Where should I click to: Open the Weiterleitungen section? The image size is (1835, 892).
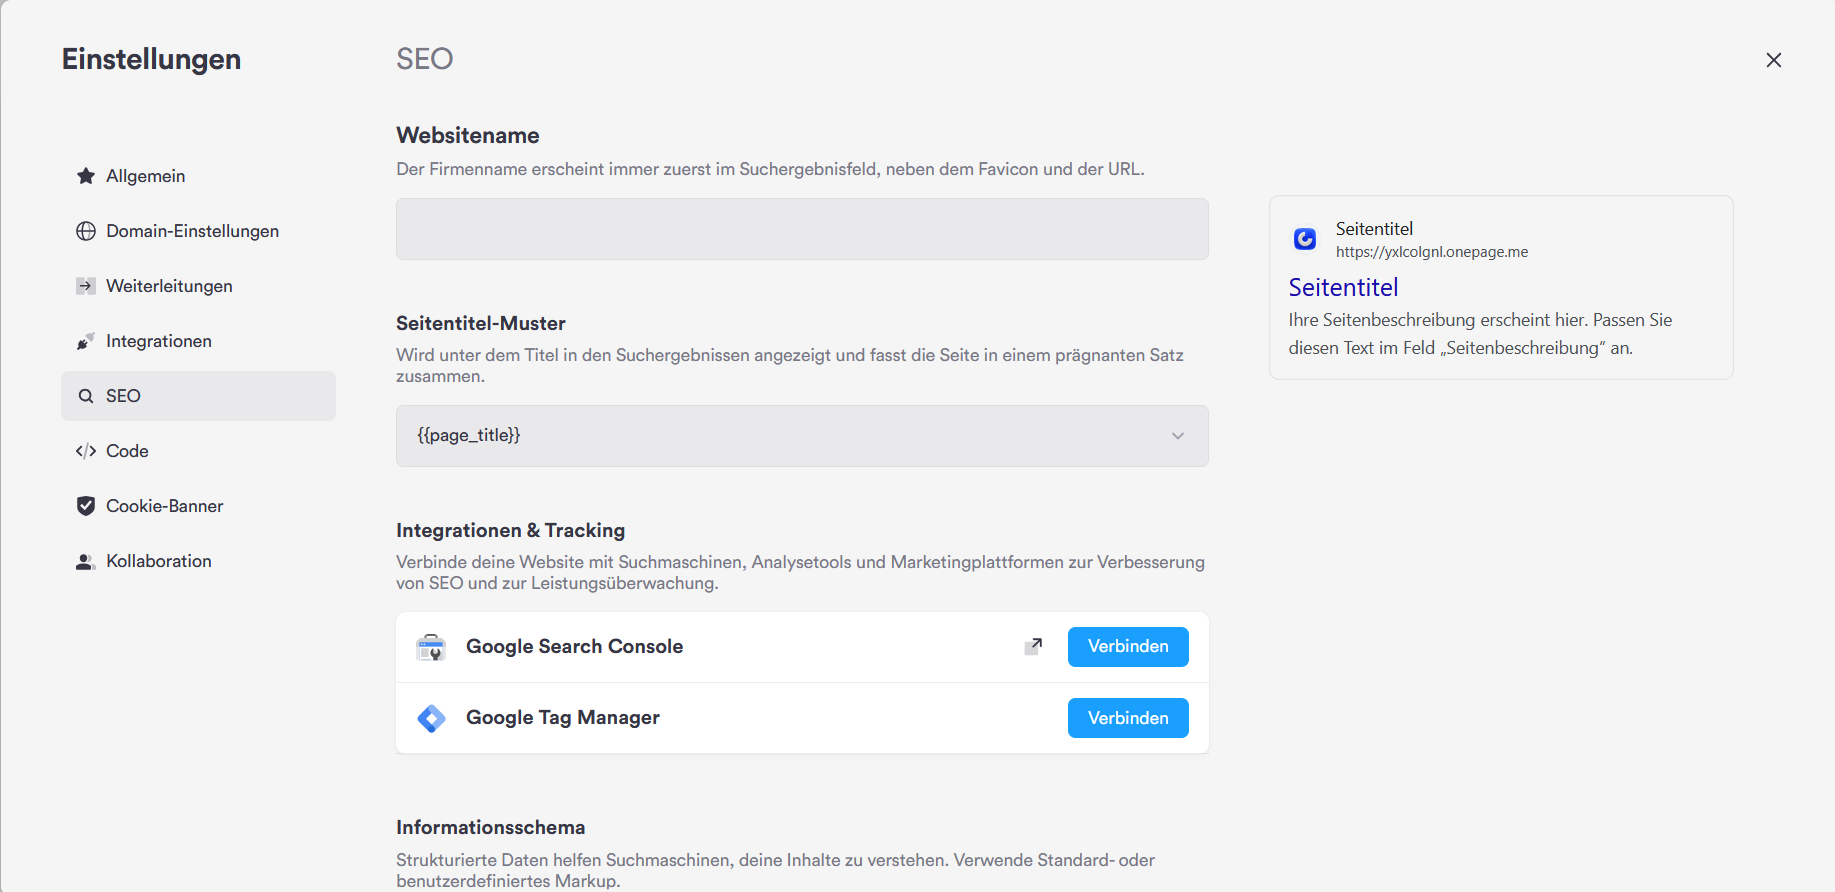tap(198, 286)
